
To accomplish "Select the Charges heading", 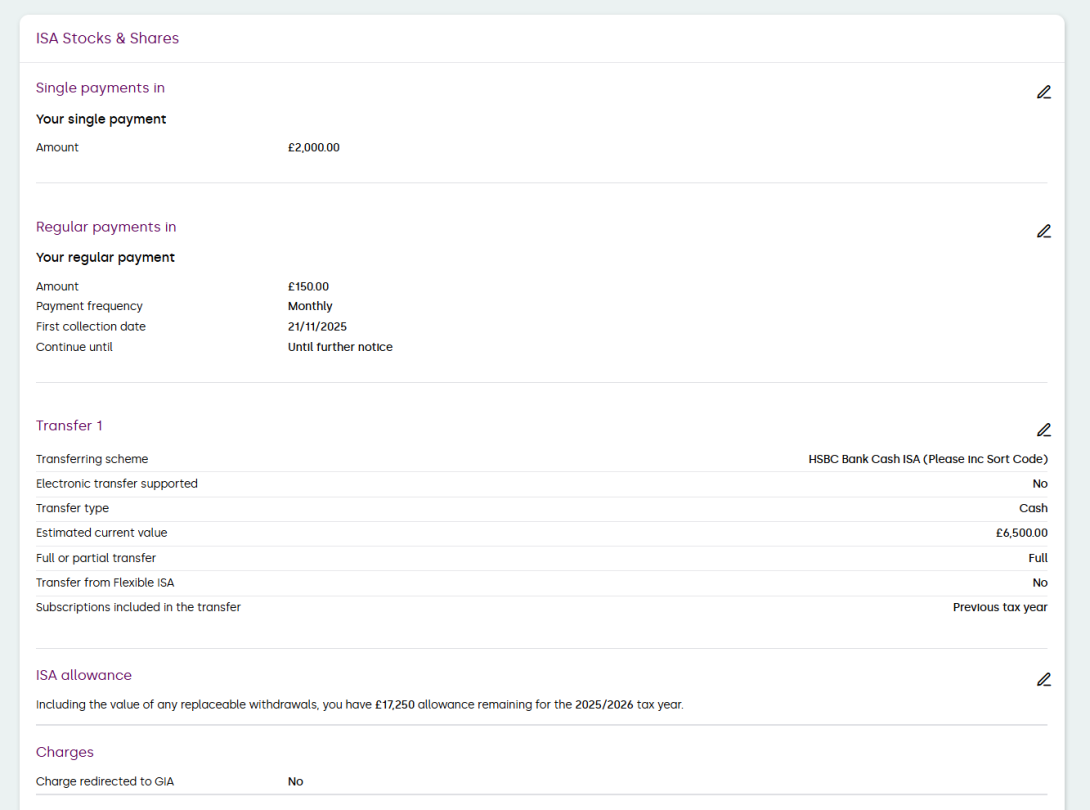I will (x=65, y=752).
